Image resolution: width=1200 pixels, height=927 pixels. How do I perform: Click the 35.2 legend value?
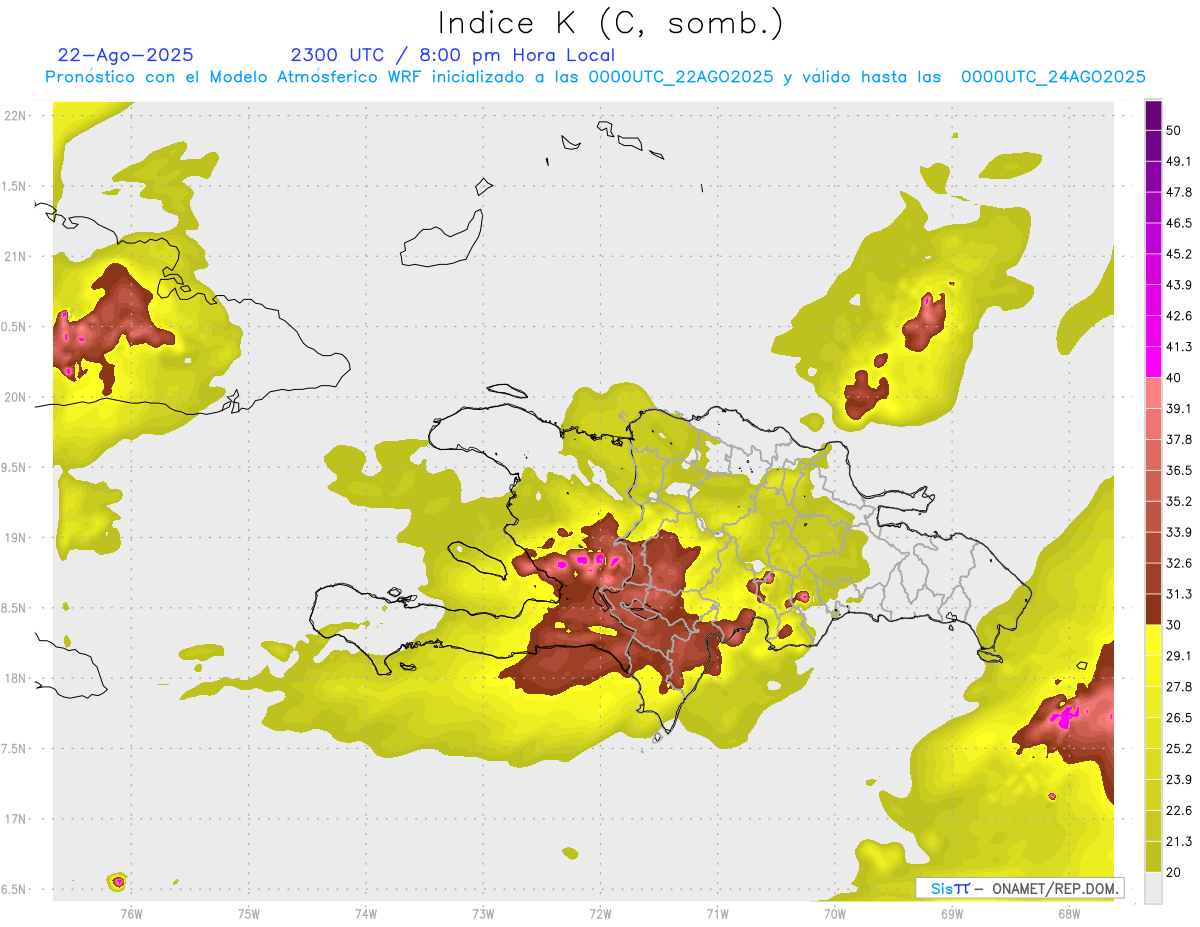coord(1180,501)
